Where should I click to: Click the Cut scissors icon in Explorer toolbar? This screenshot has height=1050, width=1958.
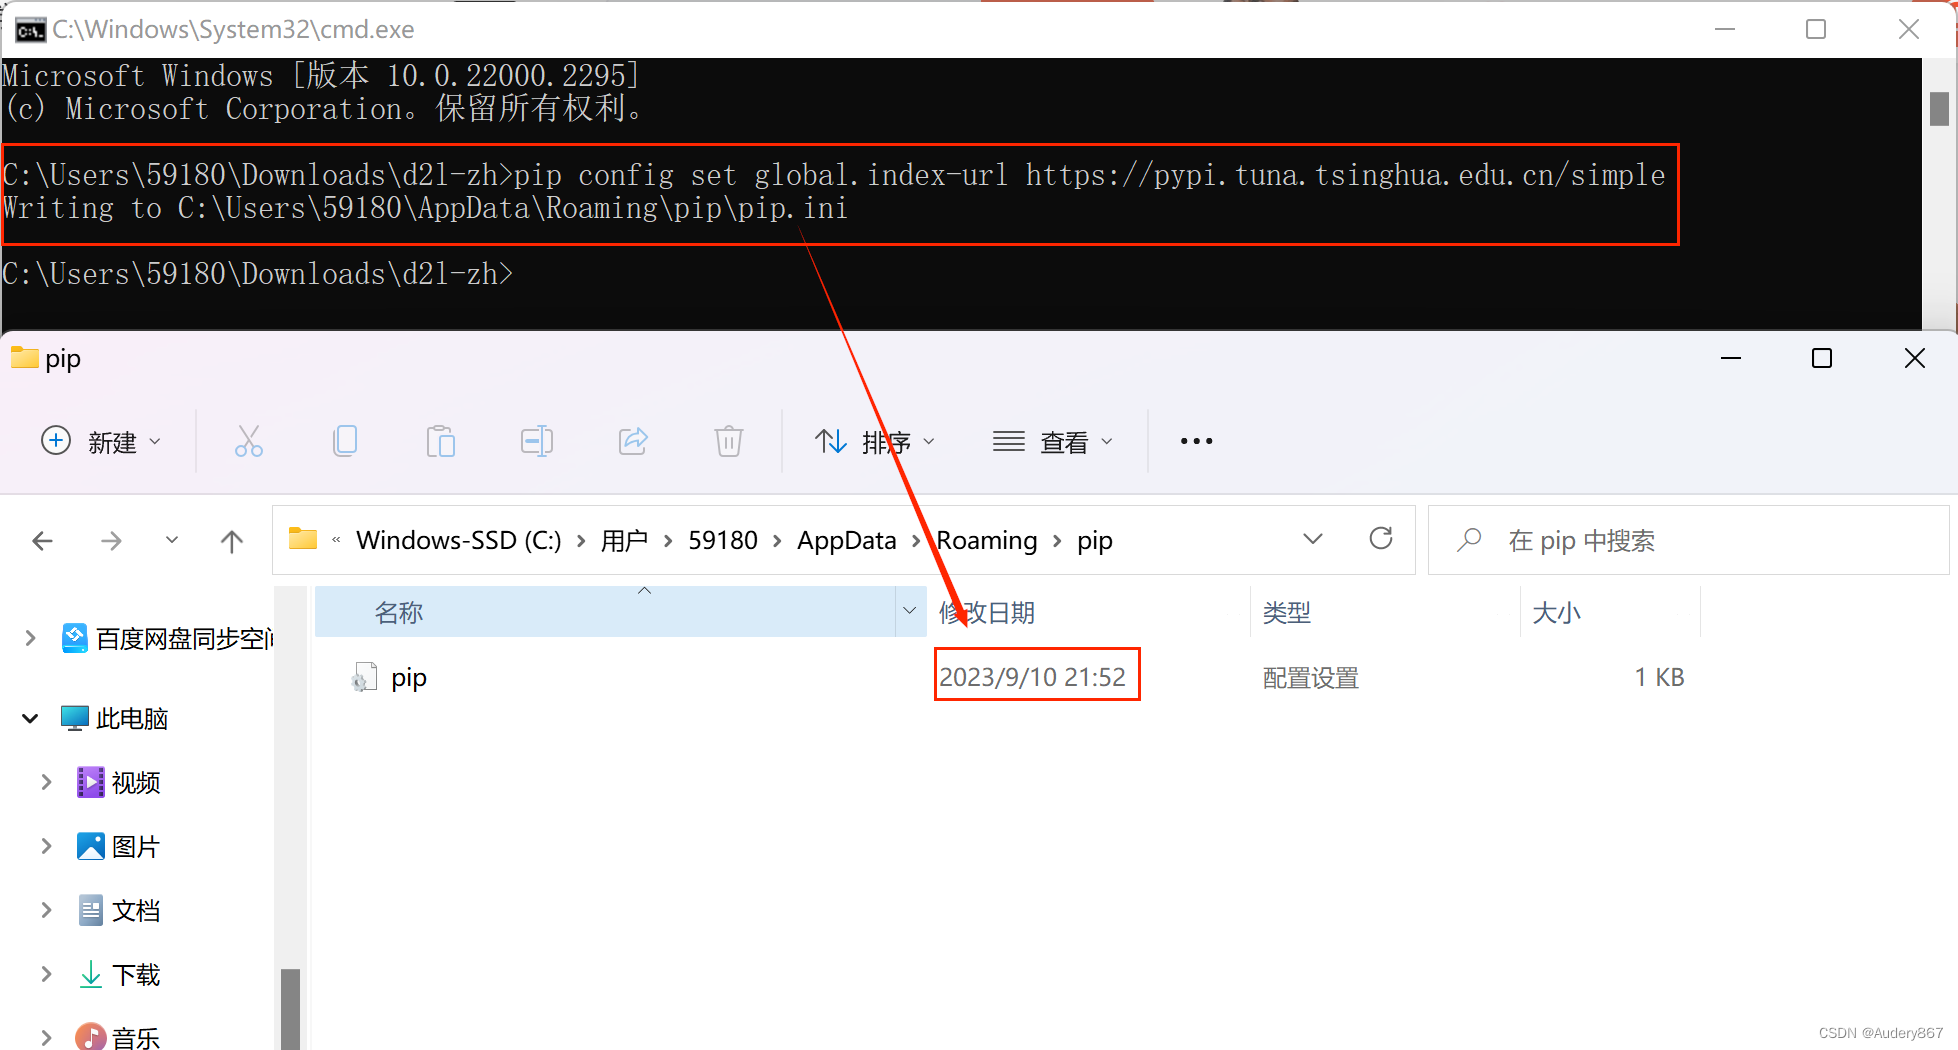pos(249,441)
